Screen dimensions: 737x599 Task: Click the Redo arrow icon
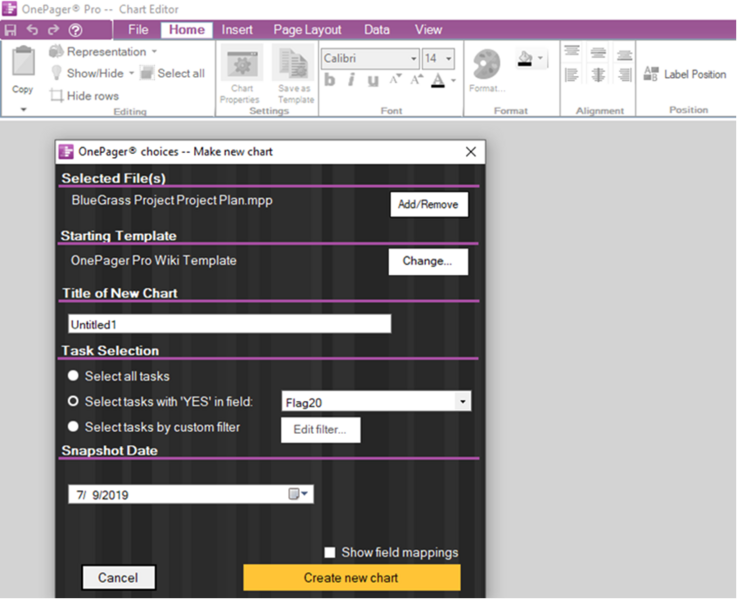pyautogui.click(x=54, y=30)
